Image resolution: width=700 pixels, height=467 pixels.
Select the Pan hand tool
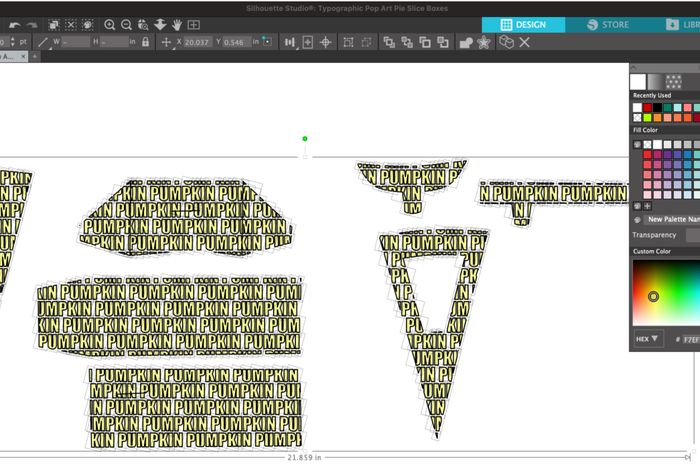[177, 24]
